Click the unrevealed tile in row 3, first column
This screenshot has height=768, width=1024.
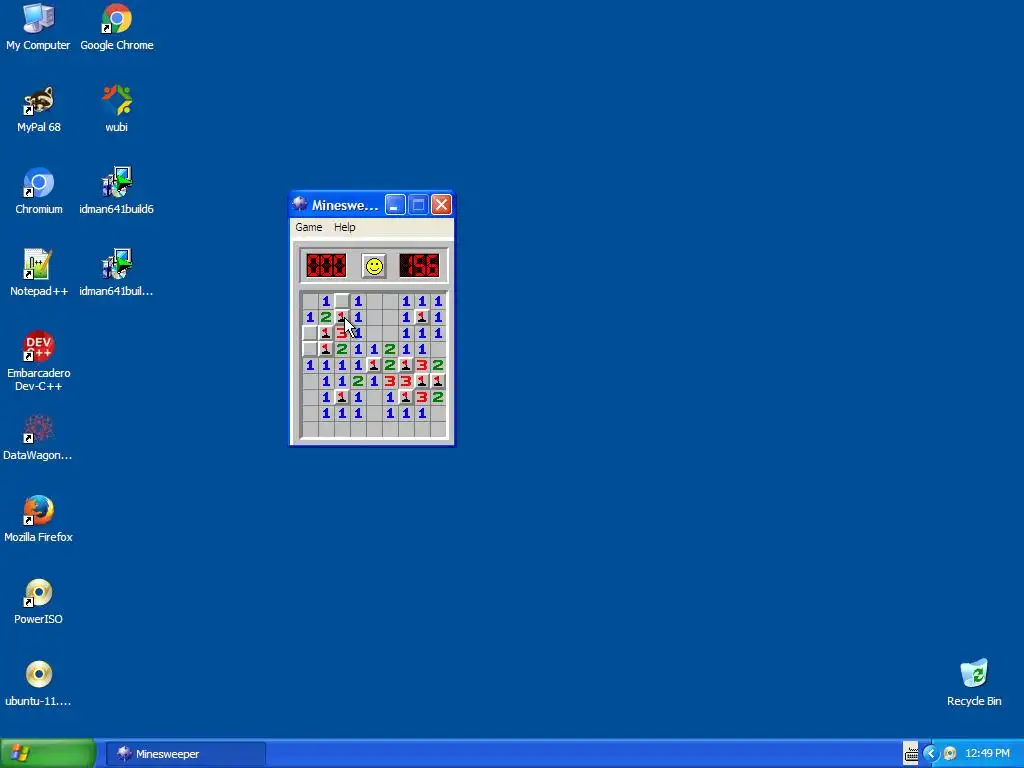point(310,333)
